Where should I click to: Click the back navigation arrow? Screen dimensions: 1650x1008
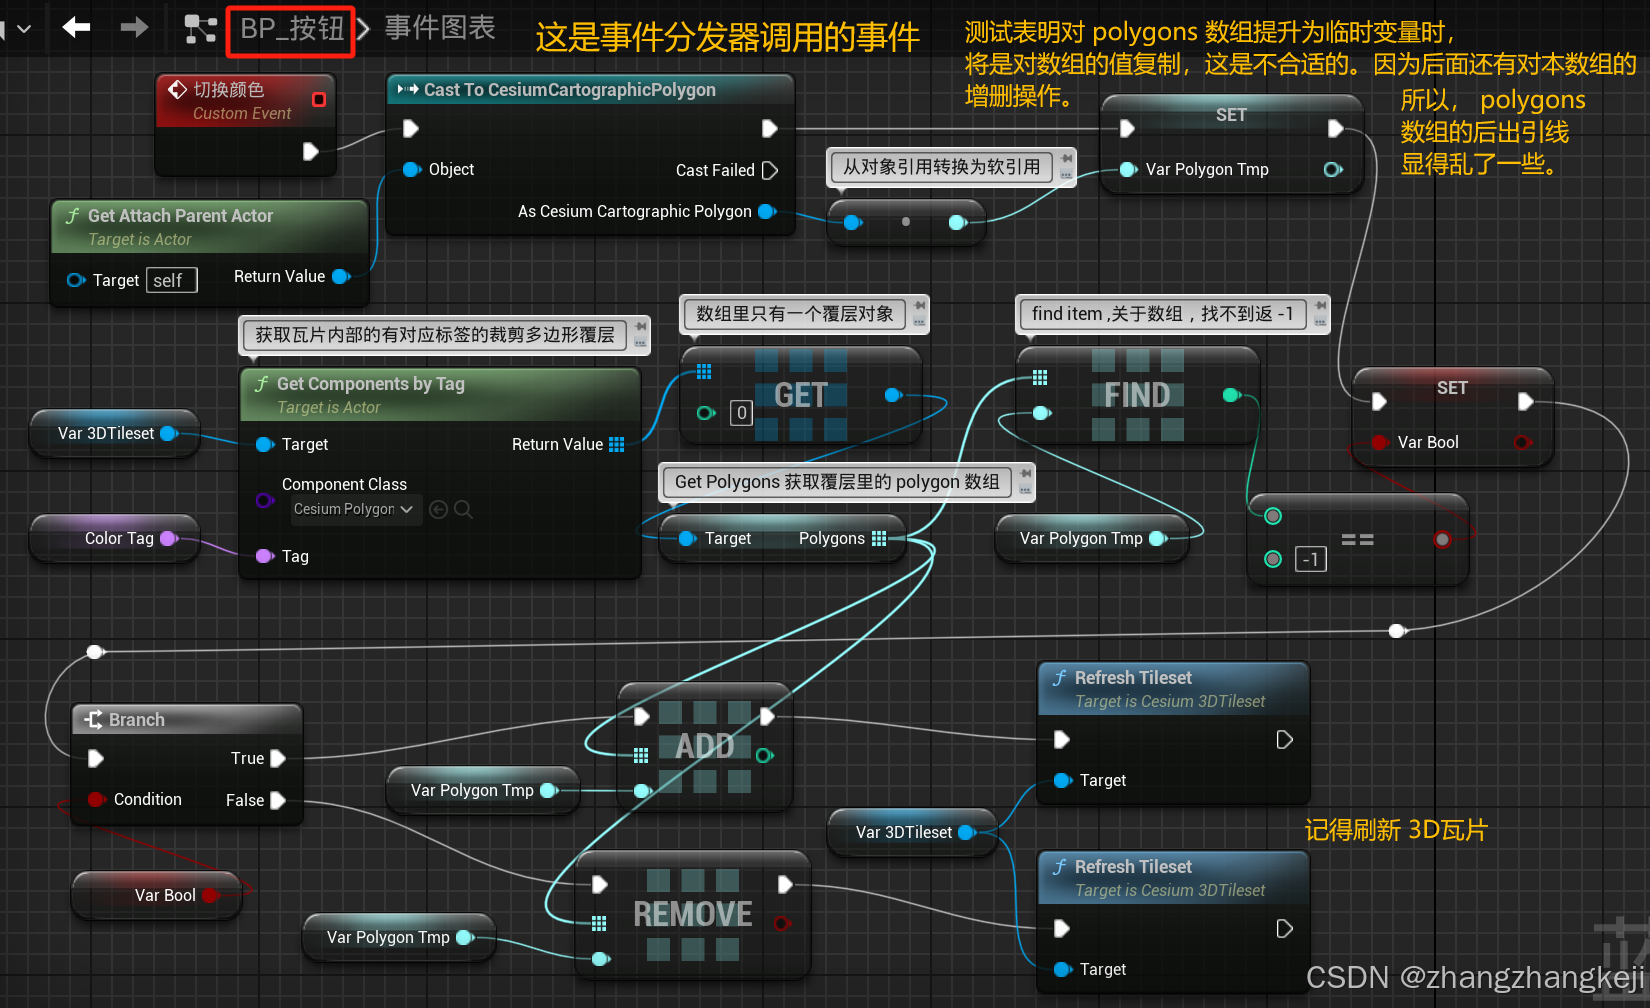76,28
